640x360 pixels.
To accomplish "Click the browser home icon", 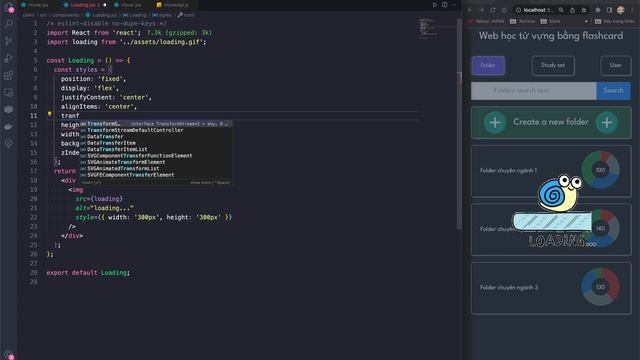I will [x=504, y=10].
